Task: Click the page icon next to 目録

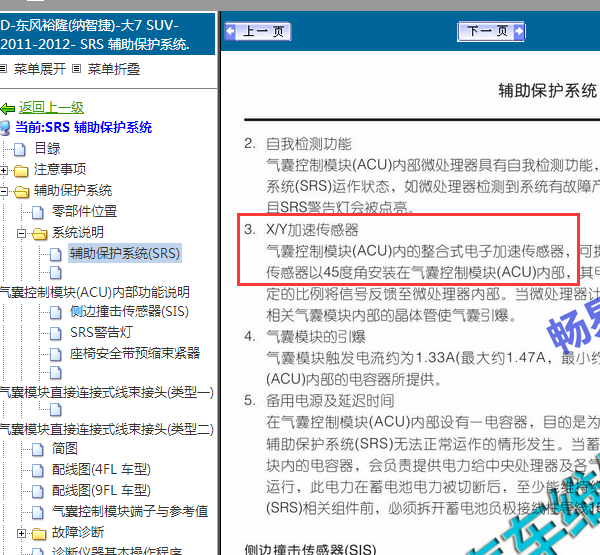Action: [x=20, y=149]
